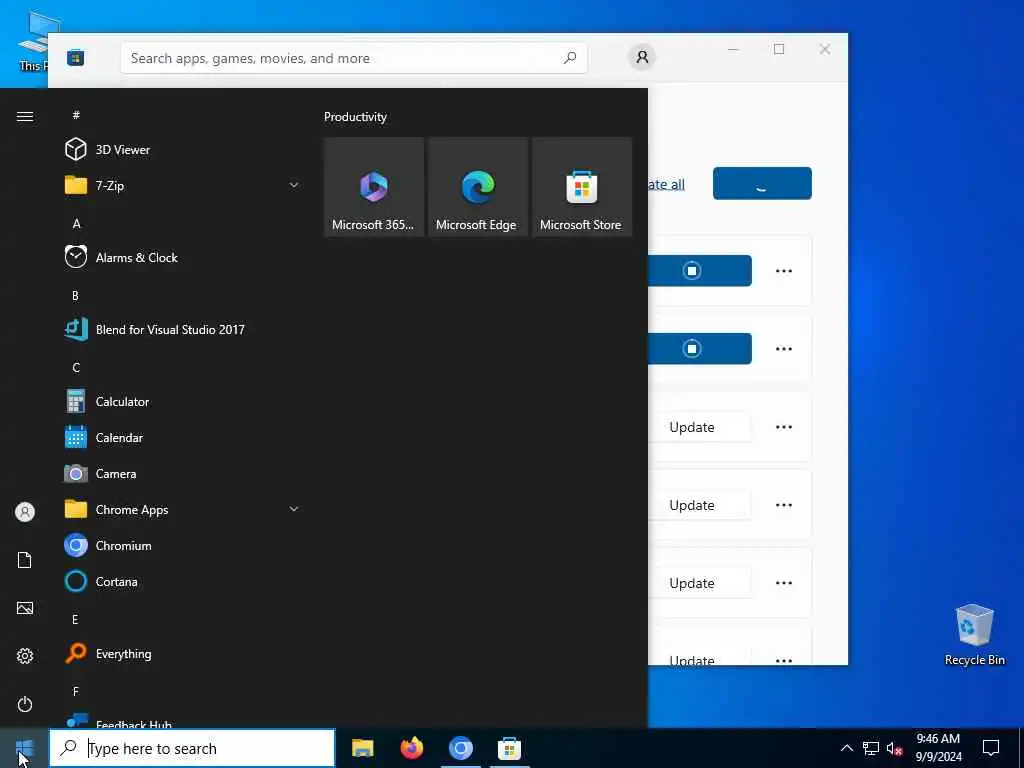The width and height of the screenshot is (1024, 768).
Task: Launch Chromium from the app list
Action: [183, 545]
